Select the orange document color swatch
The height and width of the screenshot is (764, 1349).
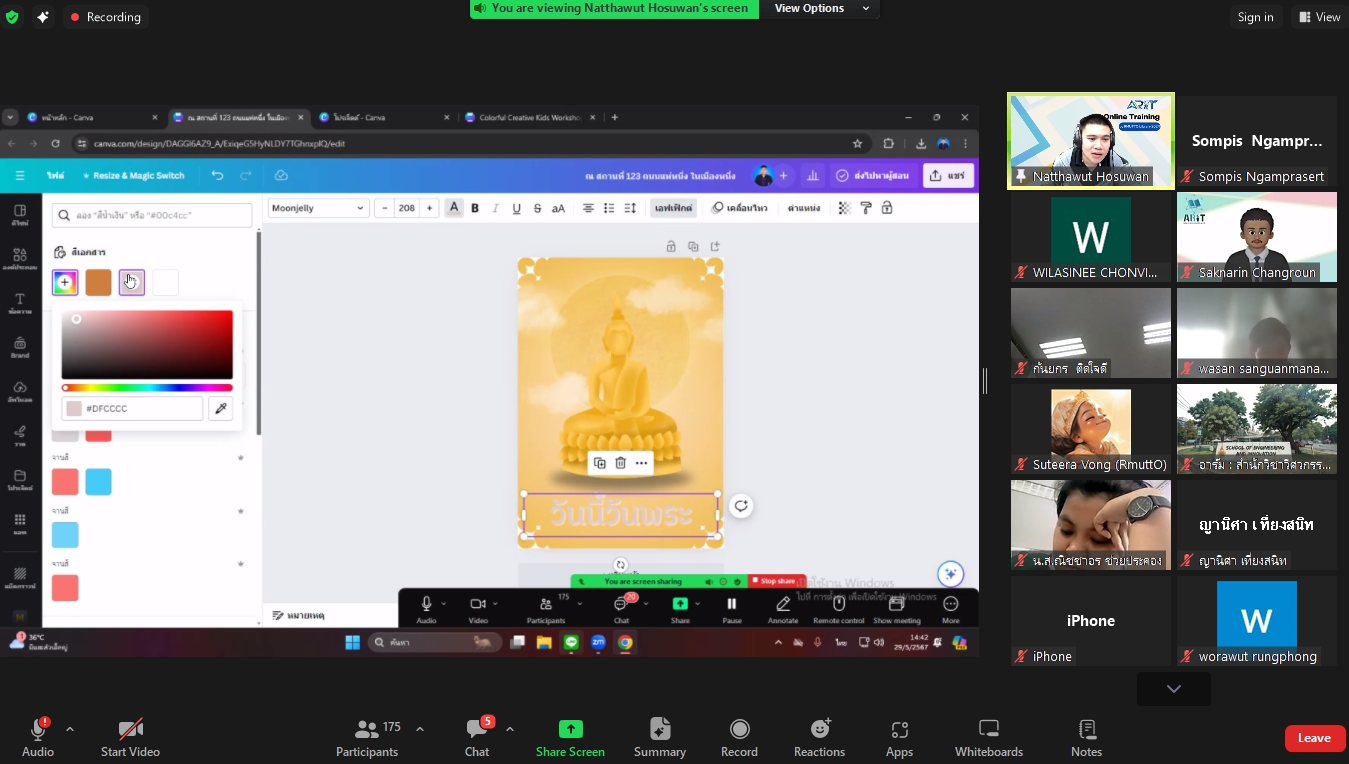(98, 283)
